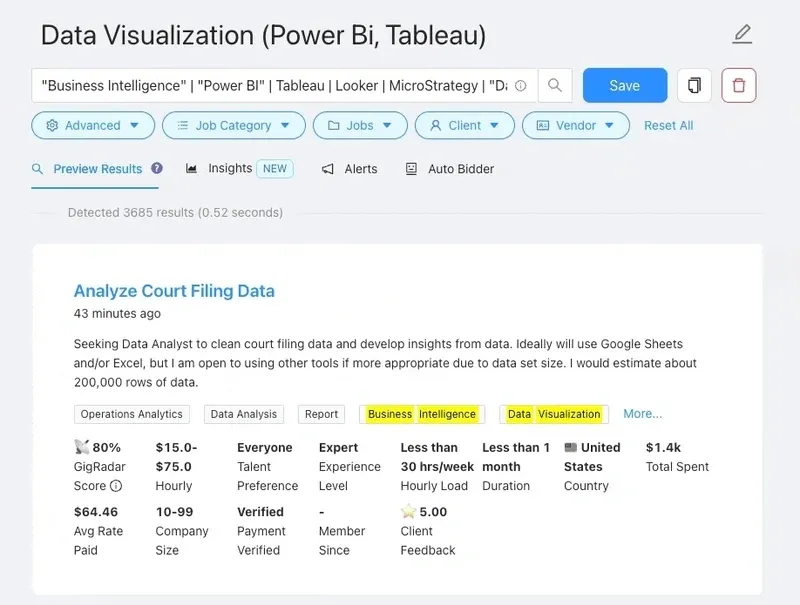The height and width of the screenshot is (605, 800).
Task: Click the GigRadar Score info icon
Action: [116, 486]
